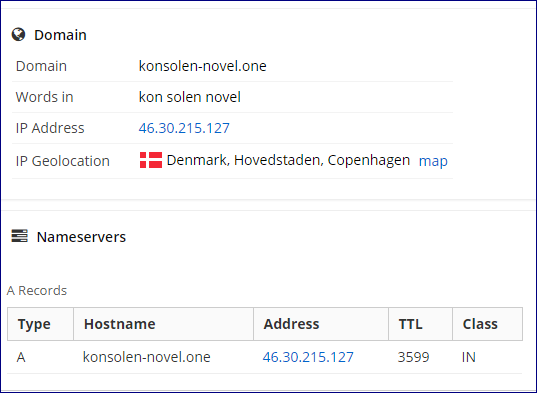The height and width of the screenshot is (393, 537).
Task: Click the TTL column header
Action: [x=420, y=324]
